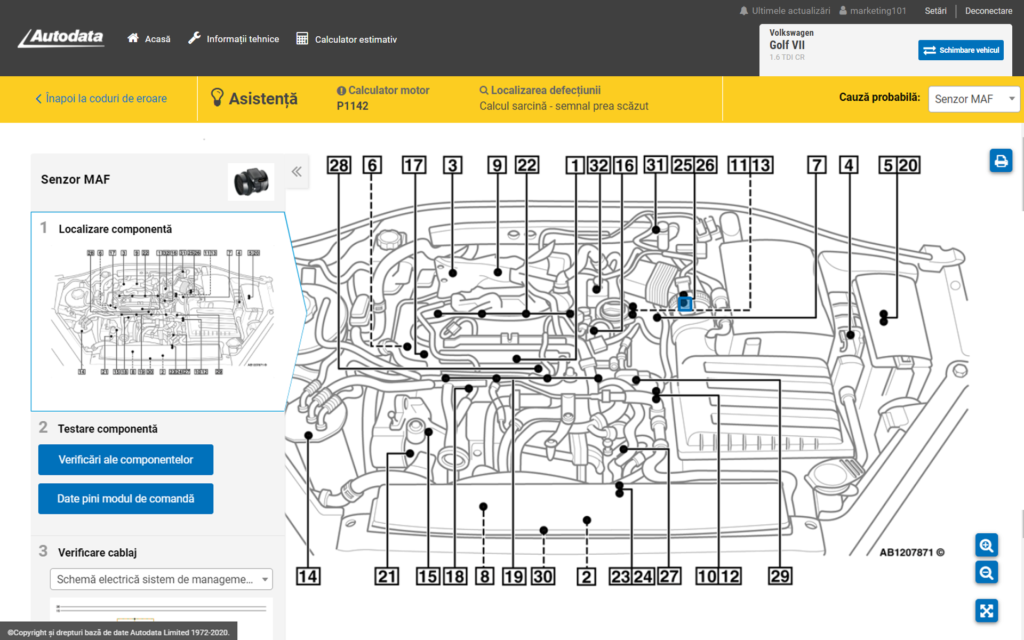1024x640 pixels.
Task: Open the Schemă electrică dropdown
Action: pos(161,579)
